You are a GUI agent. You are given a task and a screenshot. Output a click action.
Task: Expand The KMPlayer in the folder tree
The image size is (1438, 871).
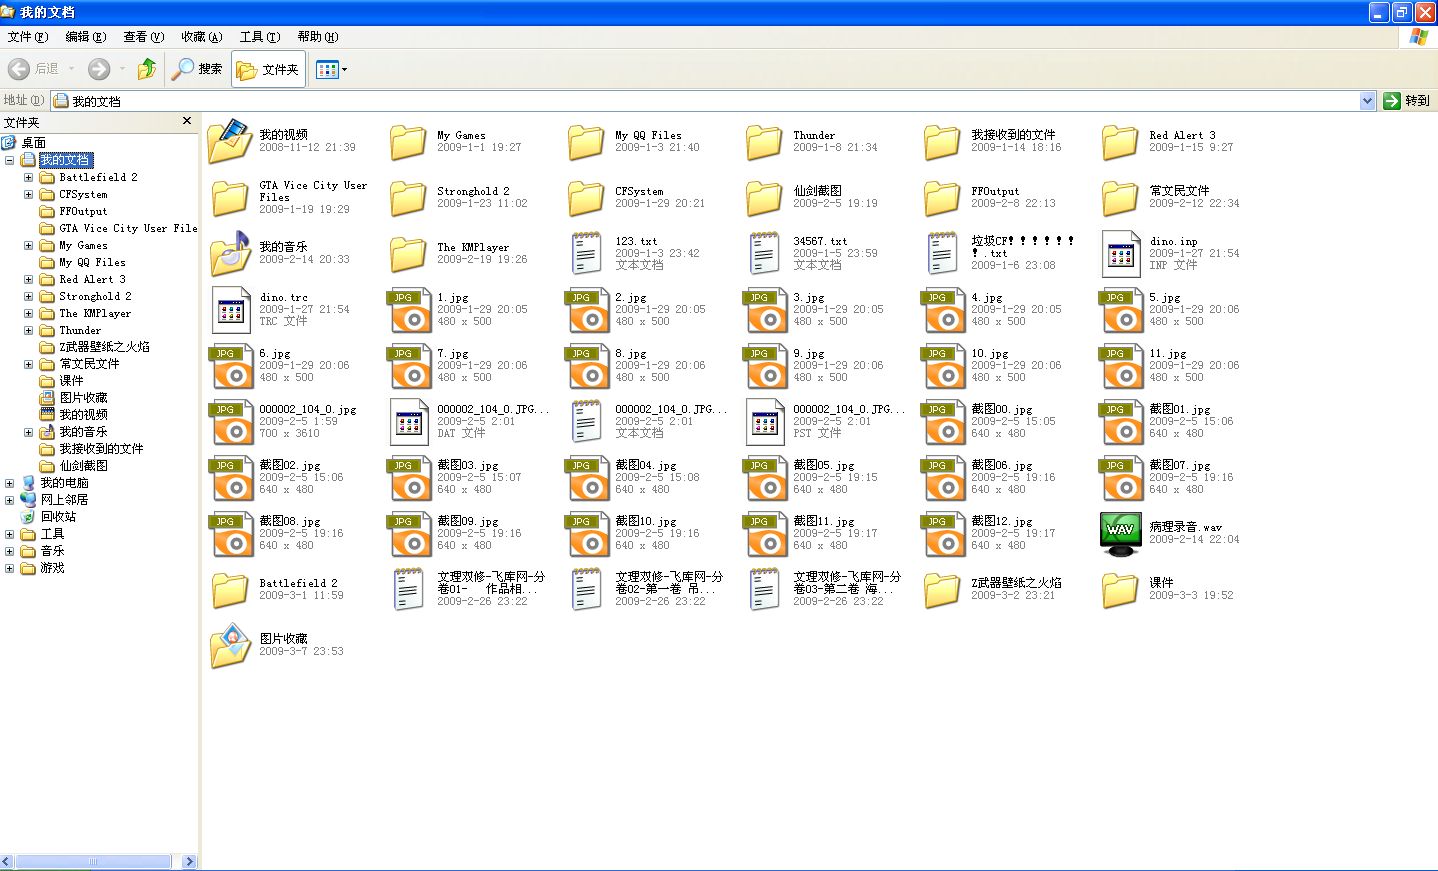(x=28, y=313)
